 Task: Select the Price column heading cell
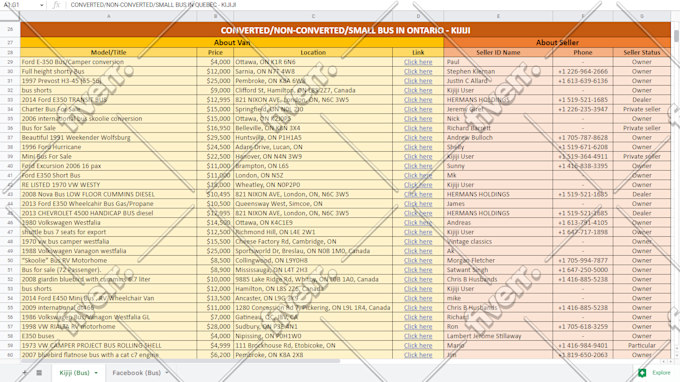215,52
